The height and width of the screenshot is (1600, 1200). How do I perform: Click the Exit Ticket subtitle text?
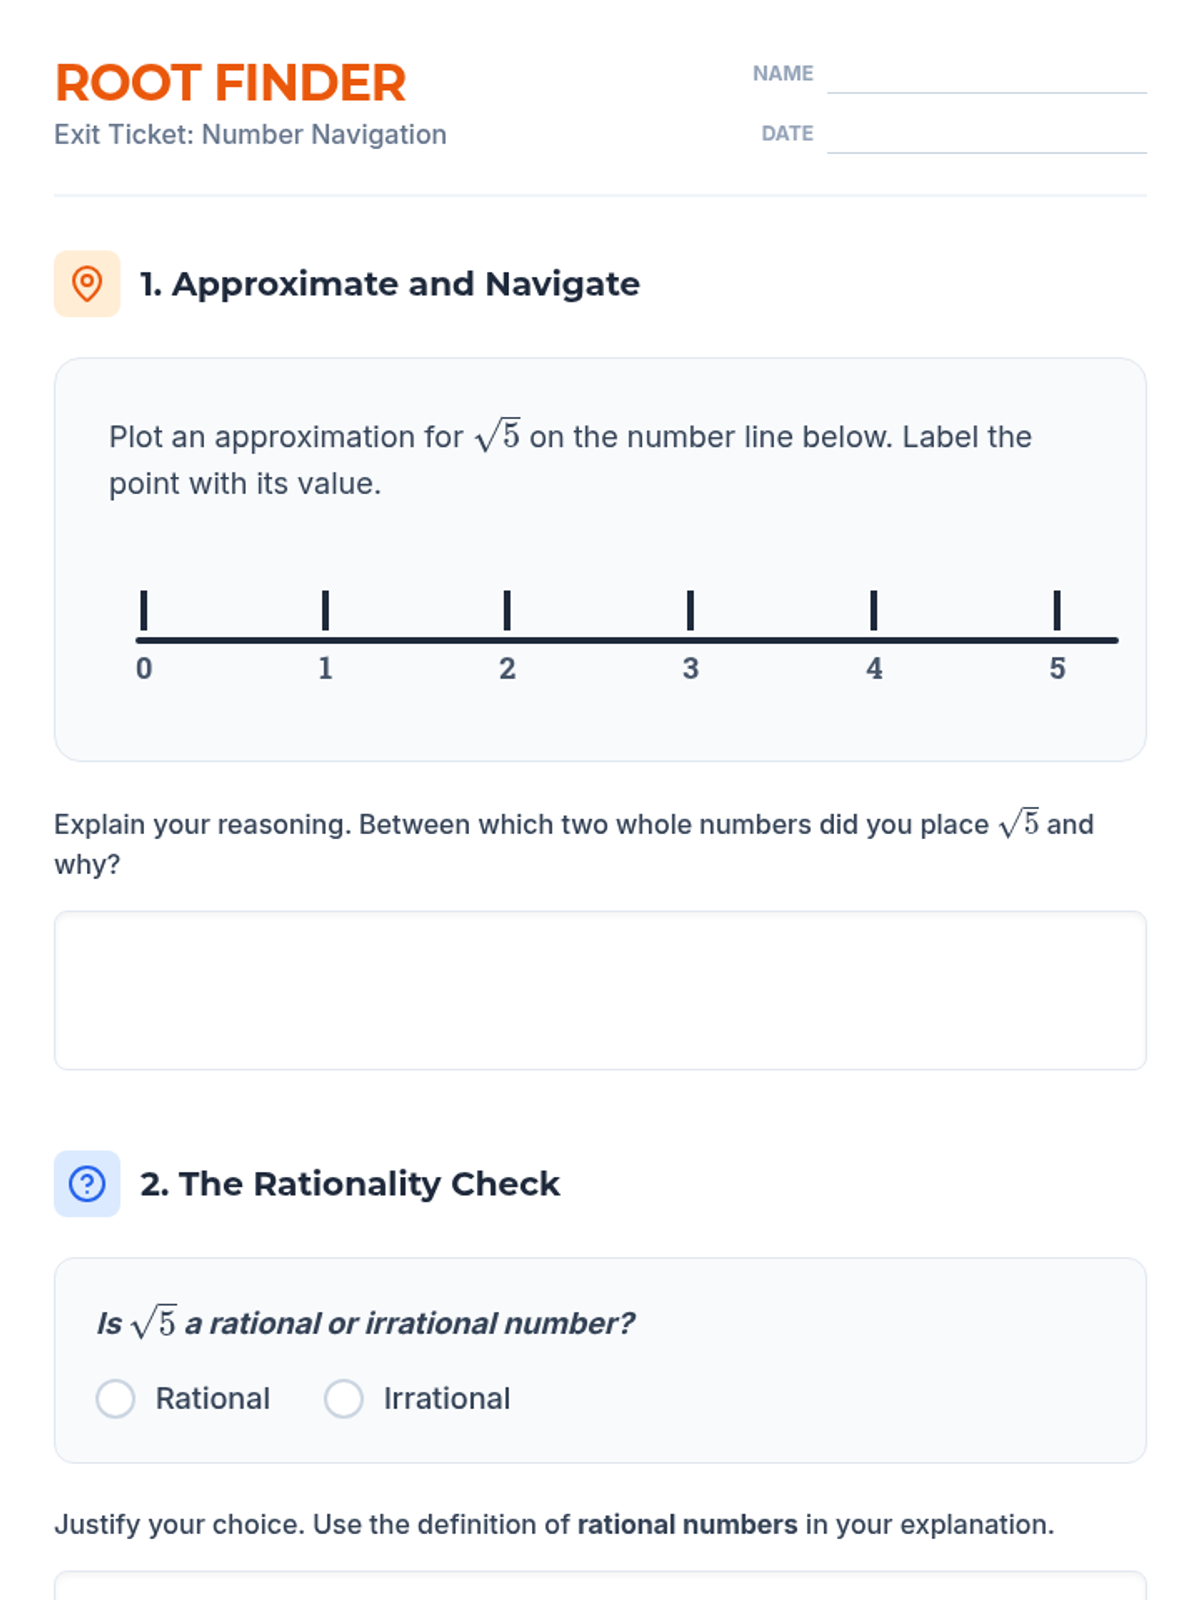[250, 135]
